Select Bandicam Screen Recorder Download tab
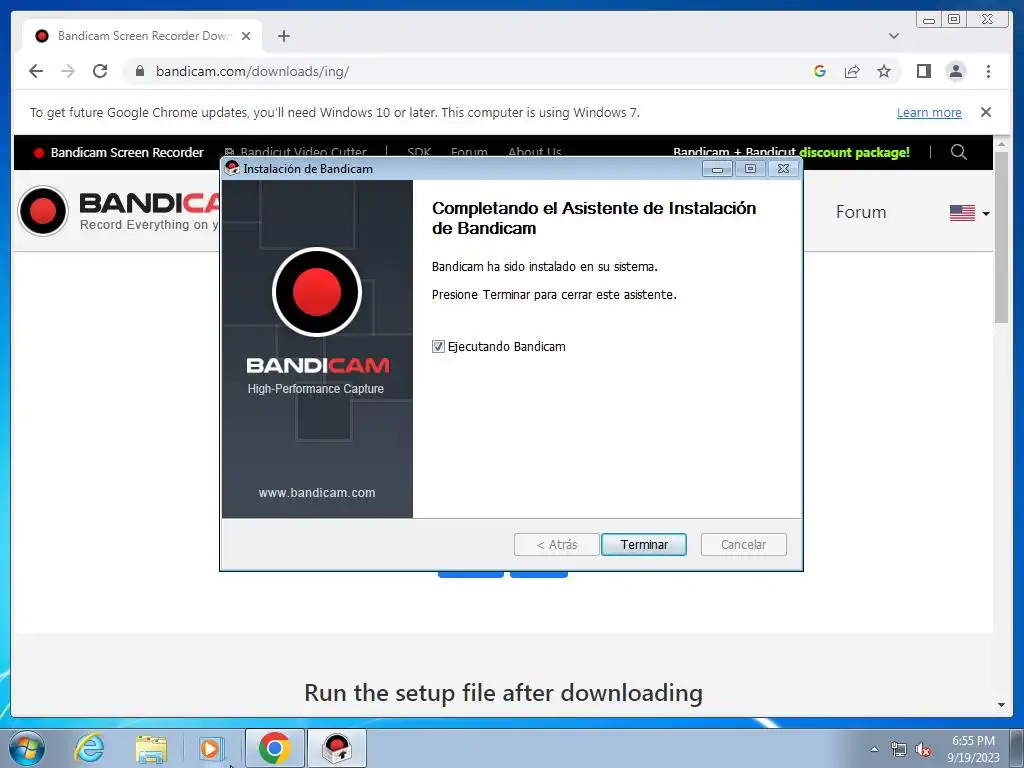This screenshot has height=768, width=1024. (x=142, y=36)
